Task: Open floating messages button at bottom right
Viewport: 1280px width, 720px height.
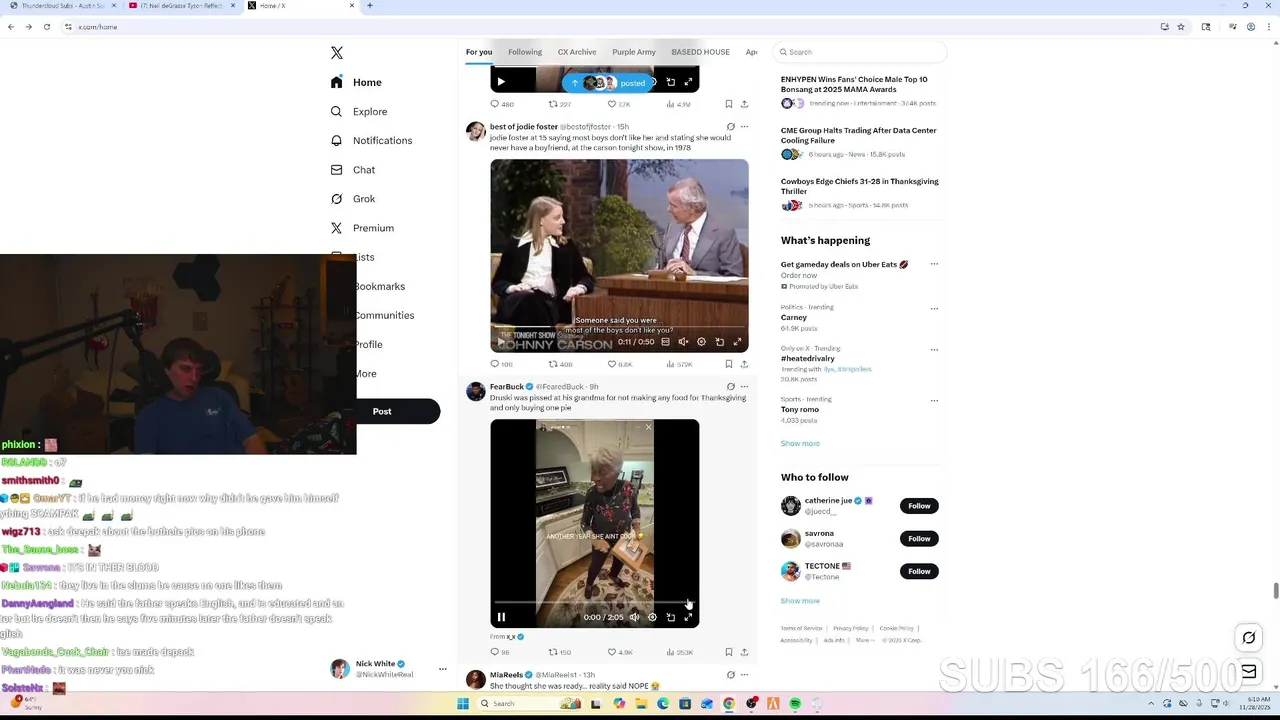Action: click(x=1249, y=671)
